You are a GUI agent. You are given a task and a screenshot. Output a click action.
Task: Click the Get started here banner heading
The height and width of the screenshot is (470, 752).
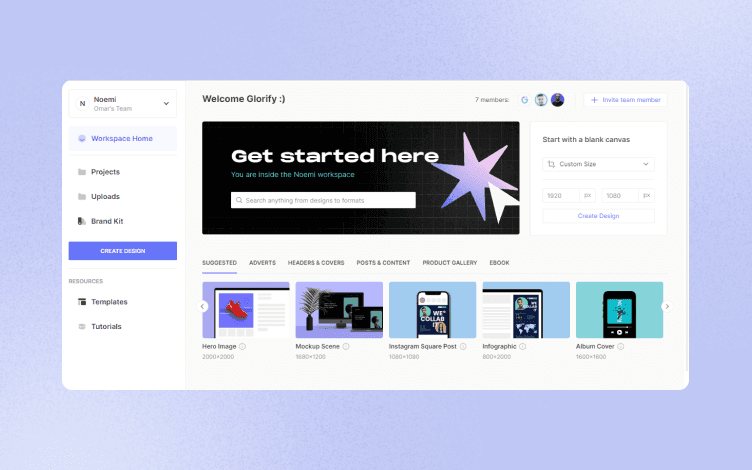coord(335,156)
